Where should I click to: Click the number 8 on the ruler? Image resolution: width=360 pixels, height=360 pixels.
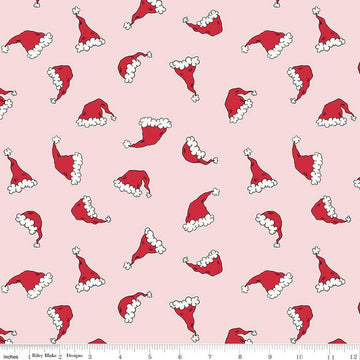[x=240, y=357]
